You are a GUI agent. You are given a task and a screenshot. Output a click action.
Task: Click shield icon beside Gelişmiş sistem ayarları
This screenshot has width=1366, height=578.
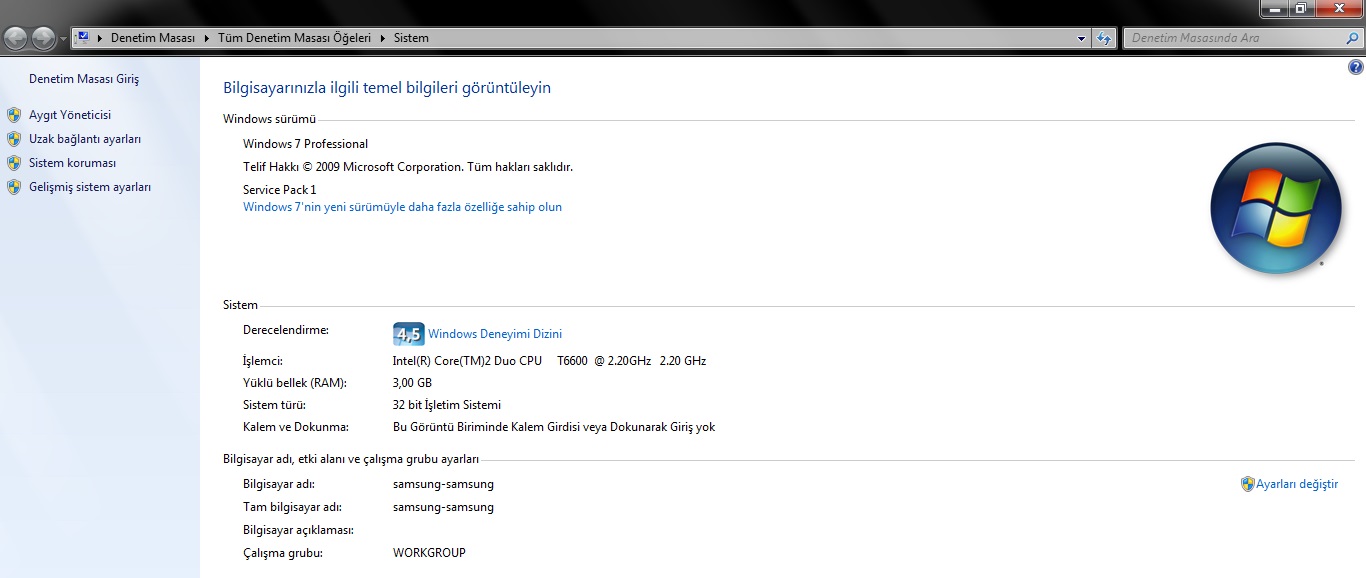[13, 187]
